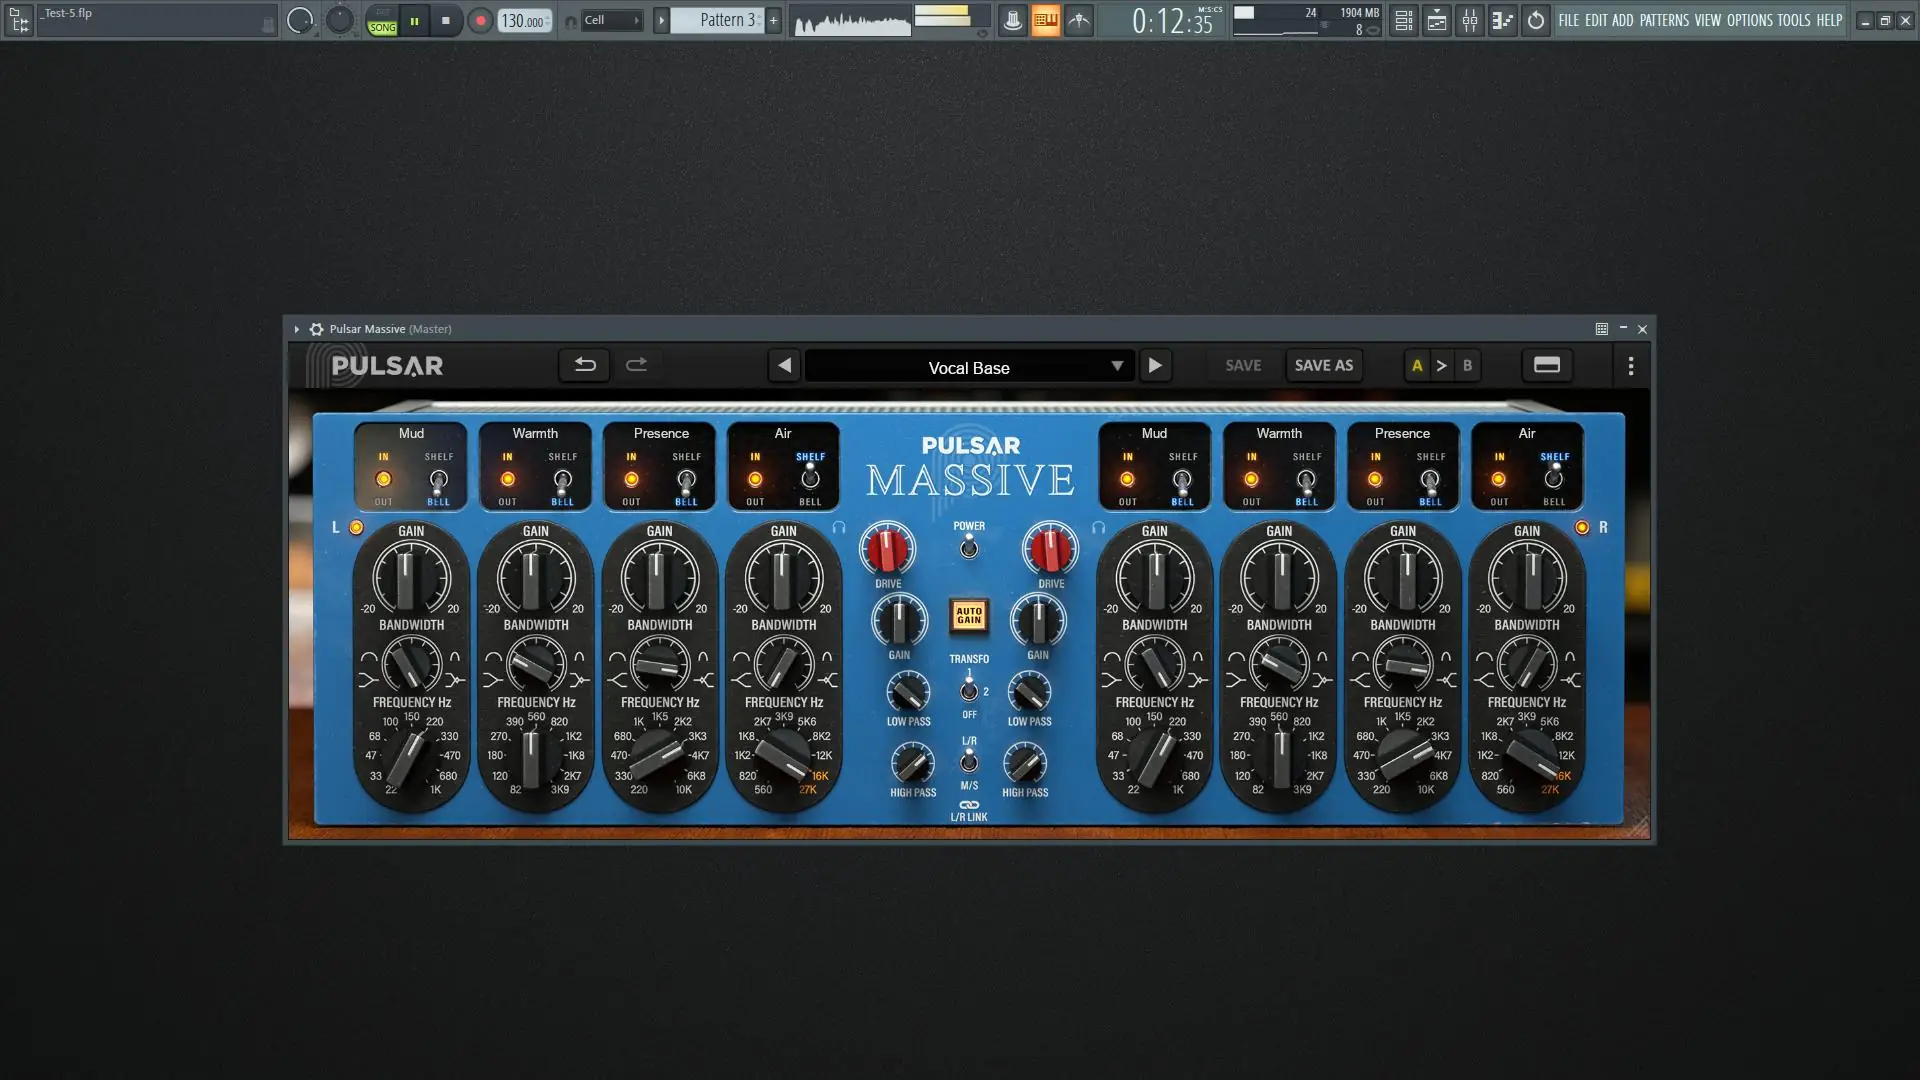
Task: Click the redo arrow in Pulsar Massive
Action: (x=637, y=365)
